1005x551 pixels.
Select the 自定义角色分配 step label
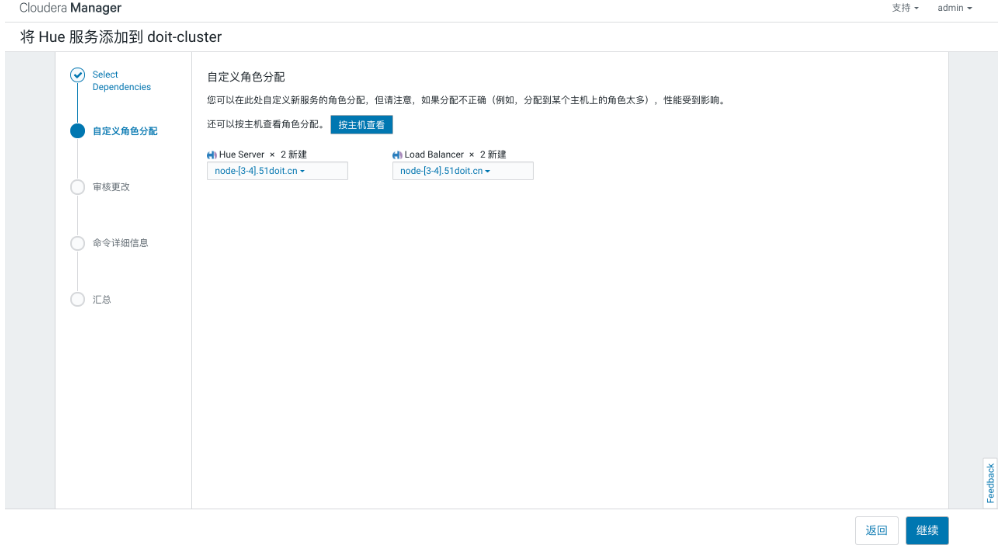[125, 131]
